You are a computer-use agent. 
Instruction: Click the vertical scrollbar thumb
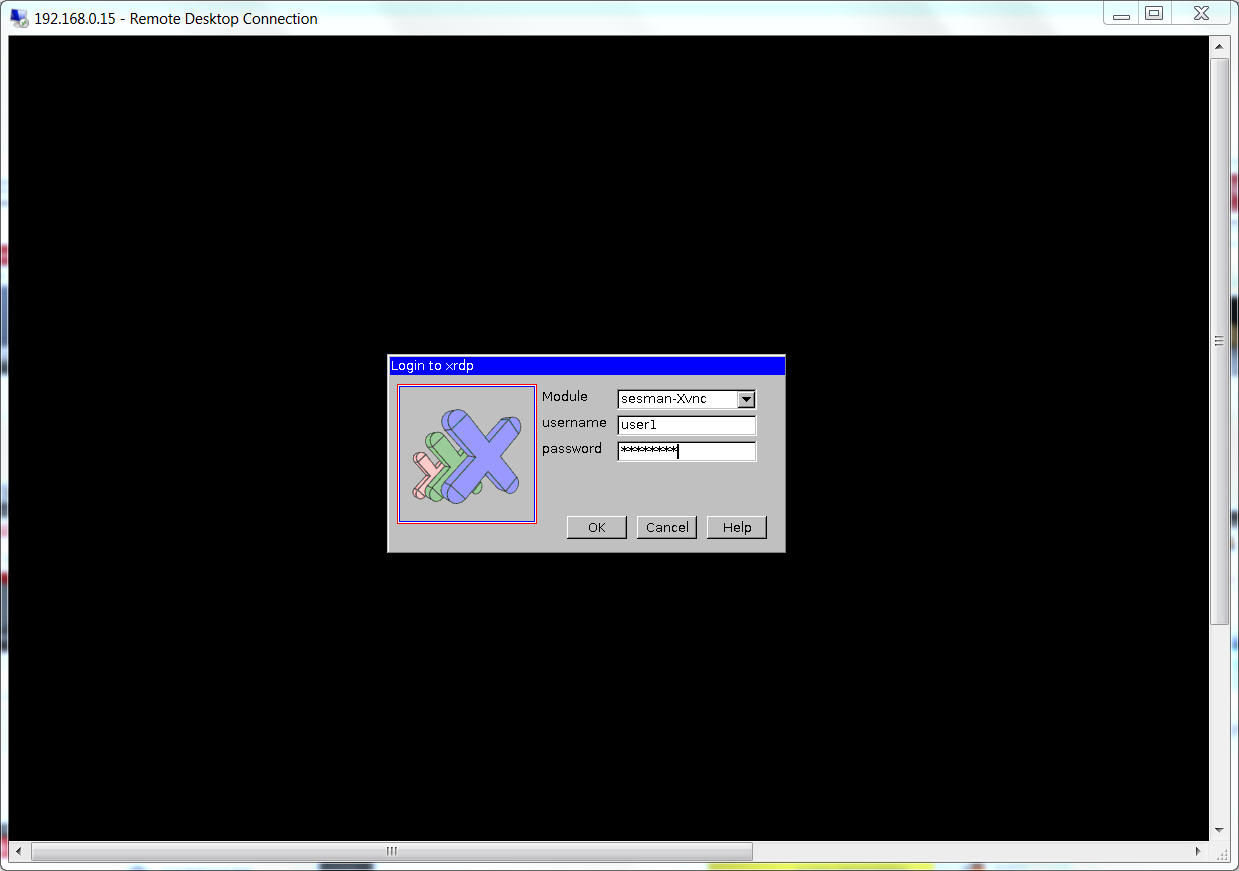click(1219, 340)
